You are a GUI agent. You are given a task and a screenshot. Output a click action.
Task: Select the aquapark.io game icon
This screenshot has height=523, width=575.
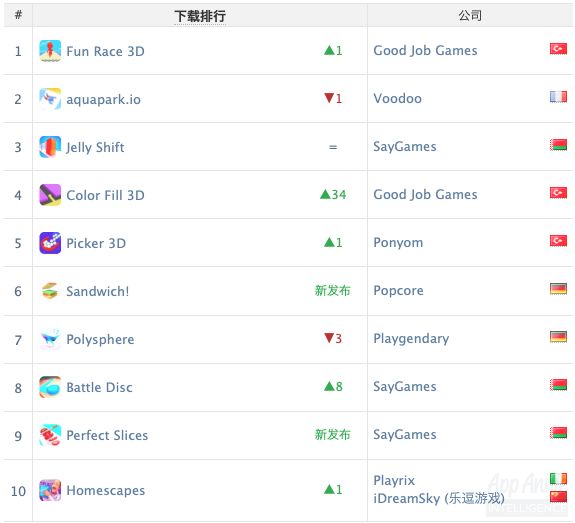point(50,99)
